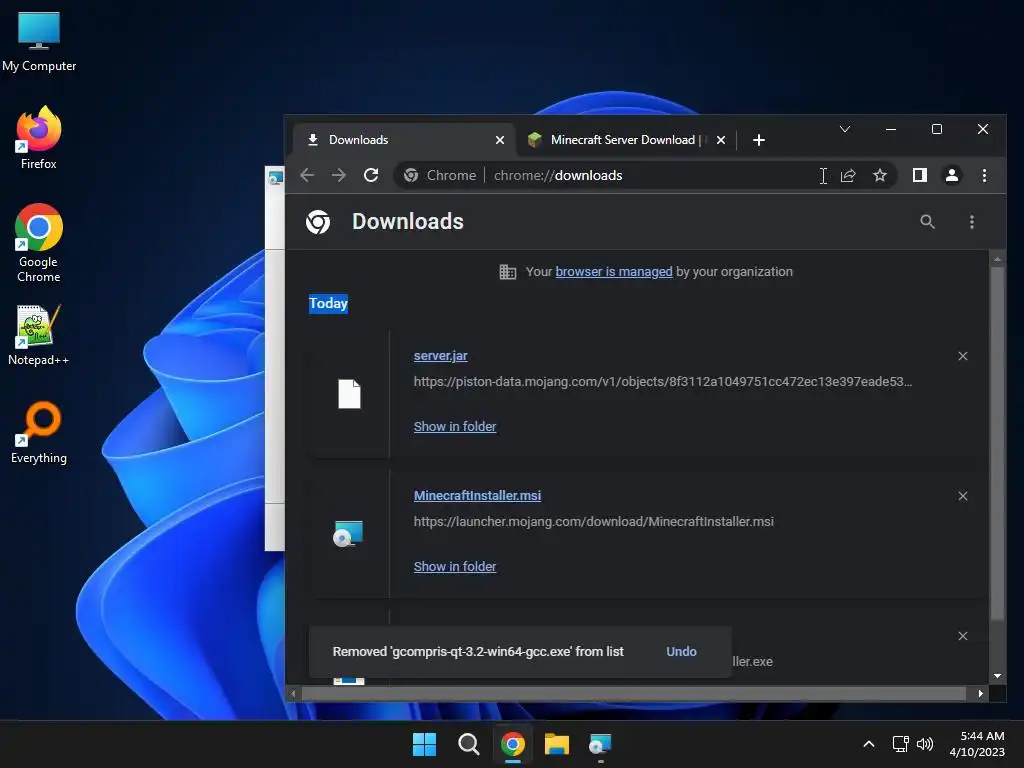1024x768 pixels.
Task: Click the vertical scrollbar down arrow
Action: pos(997,676)
